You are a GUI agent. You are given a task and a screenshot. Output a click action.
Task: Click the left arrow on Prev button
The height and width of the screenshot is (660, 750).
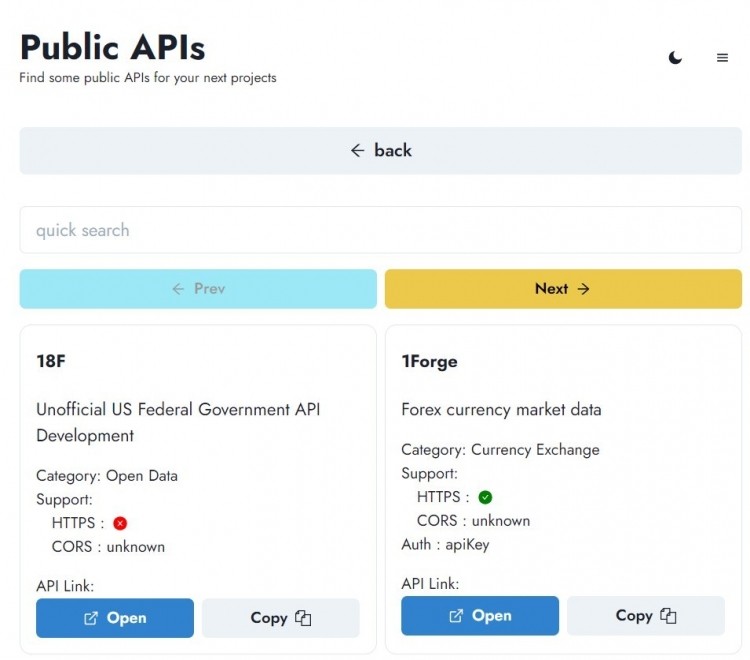[x=178, y=289]
